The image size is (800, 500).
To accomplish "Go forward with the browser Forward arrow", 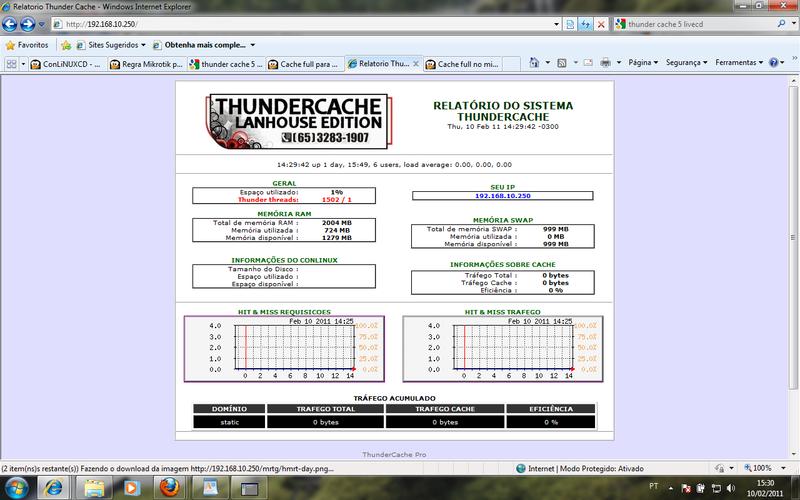I will (x=28, y=24).
